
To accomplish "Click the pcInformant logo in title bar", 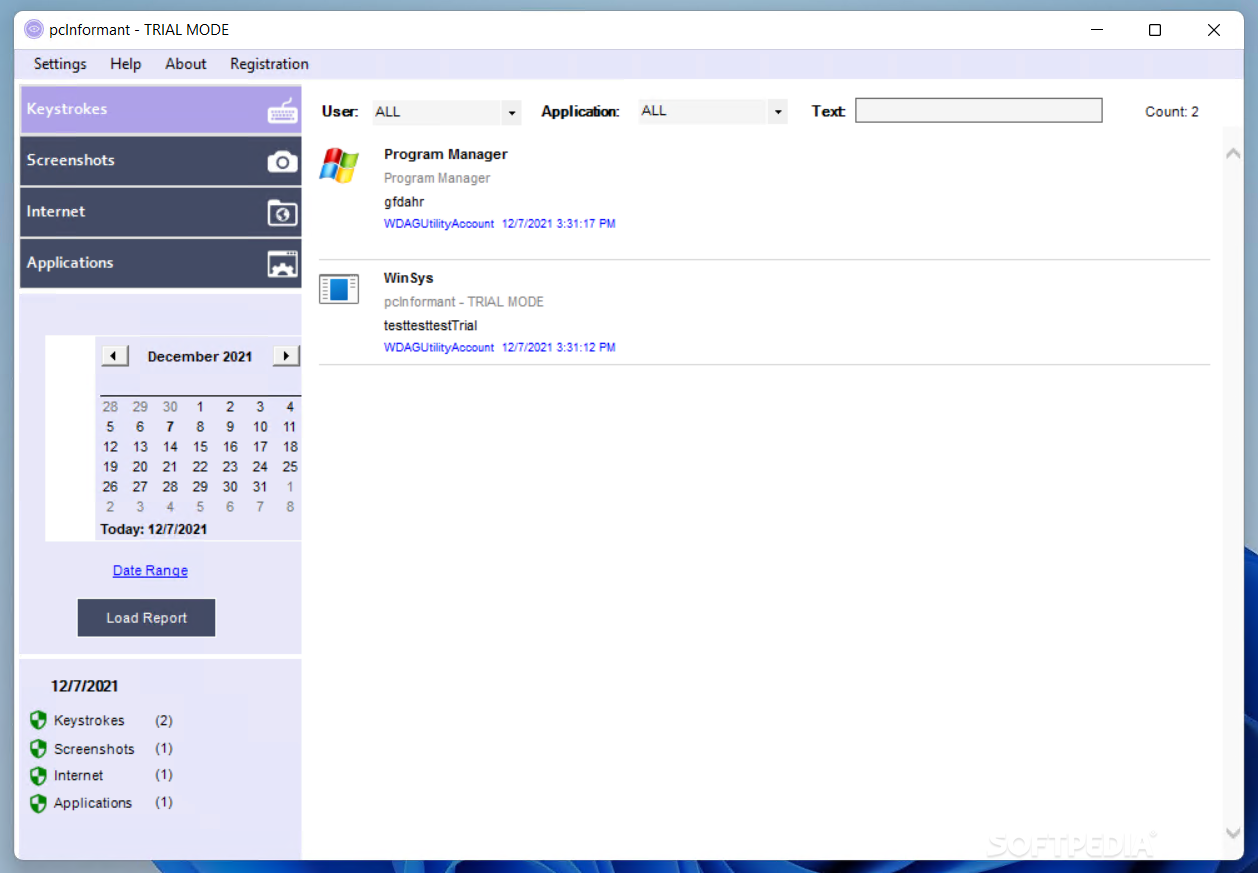I will click(34, 30).
